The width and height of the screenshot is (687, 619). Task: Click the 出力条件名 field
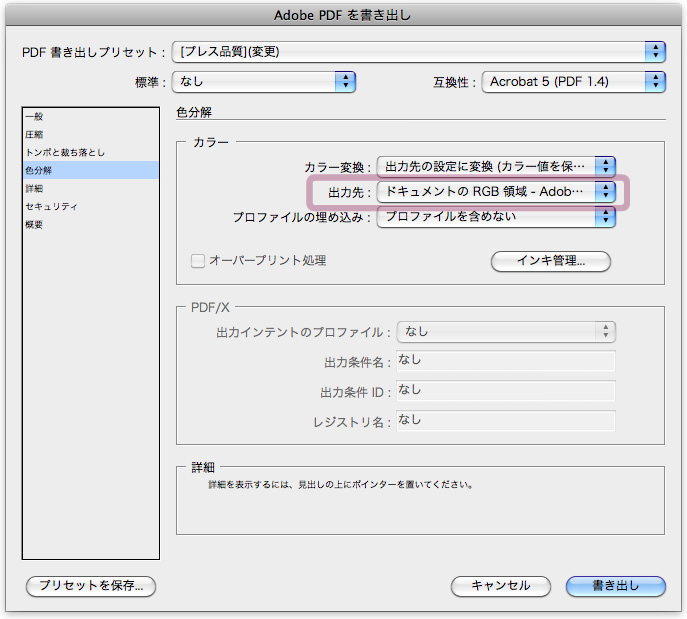[506, 361]
